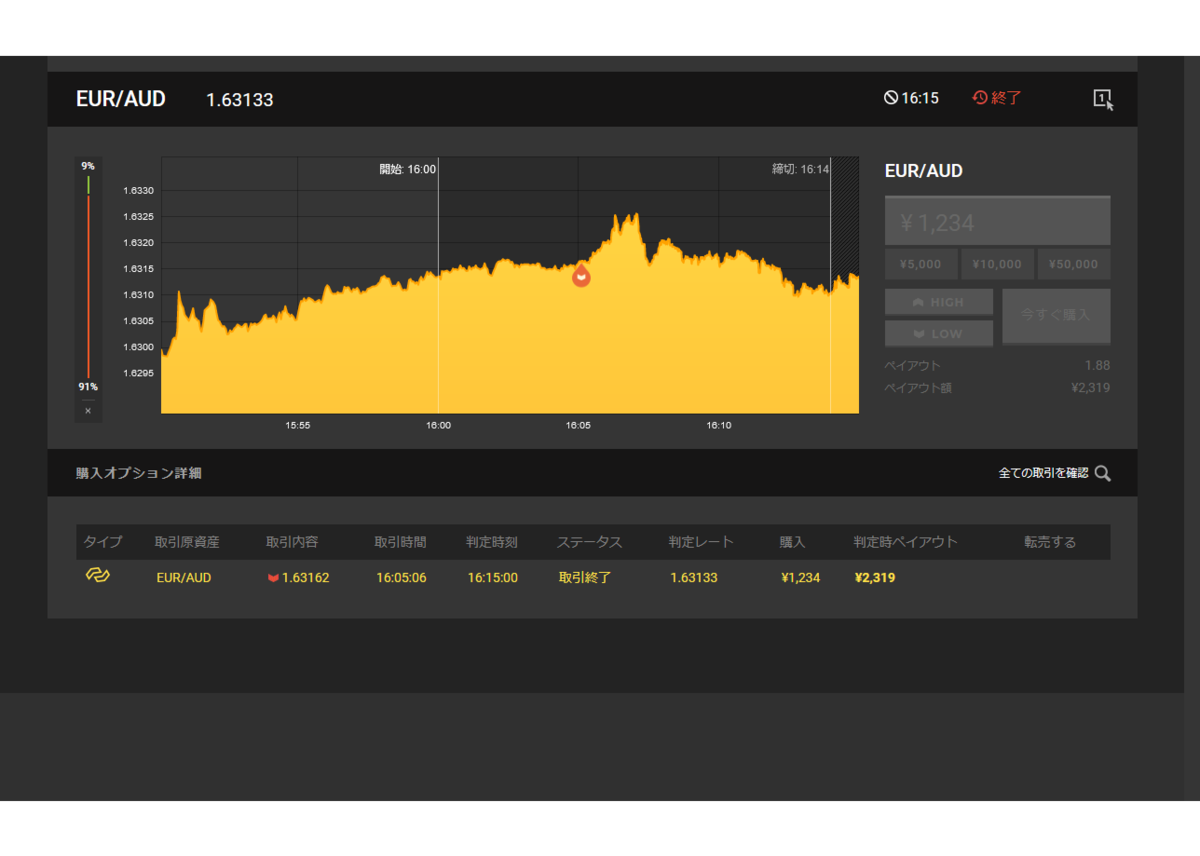The width and height of the screenshot is (1200, 856).
Task: Open the 全ての取引を確認 link
Action: coord(1043,473)
